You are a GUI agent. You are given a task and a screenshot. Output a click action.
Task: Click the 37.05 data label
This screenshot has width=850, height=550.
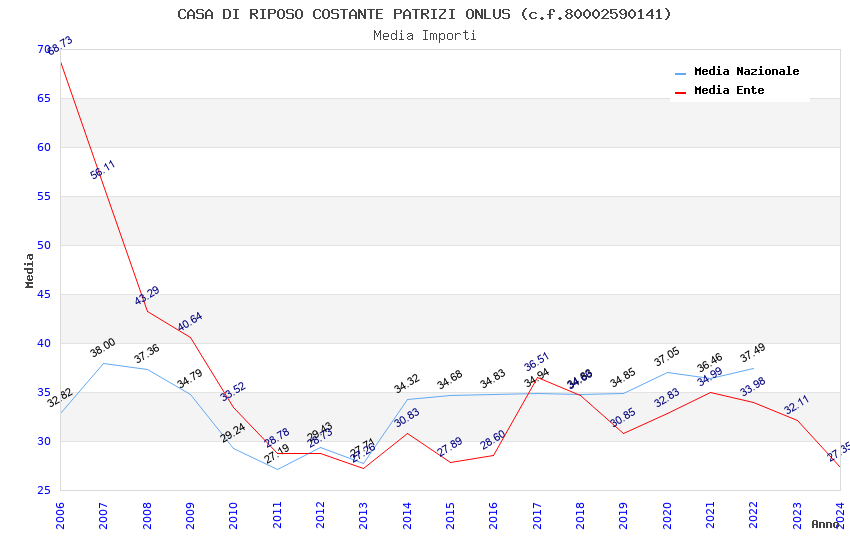pyautogui.click(x=667, y=357)
